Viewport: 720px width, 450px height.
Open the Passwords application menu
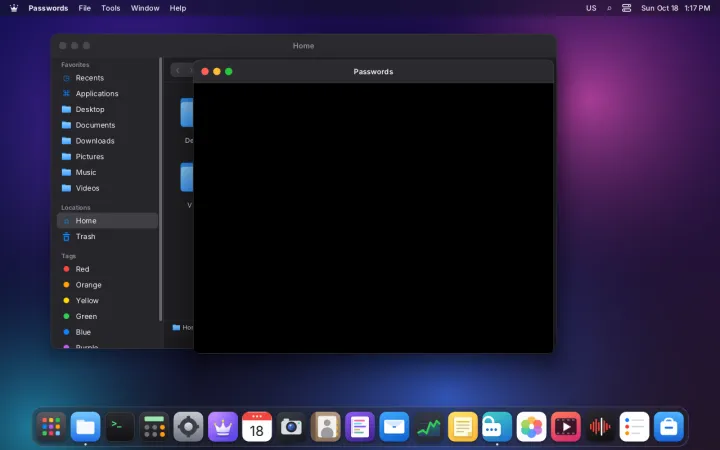point(48,8)
